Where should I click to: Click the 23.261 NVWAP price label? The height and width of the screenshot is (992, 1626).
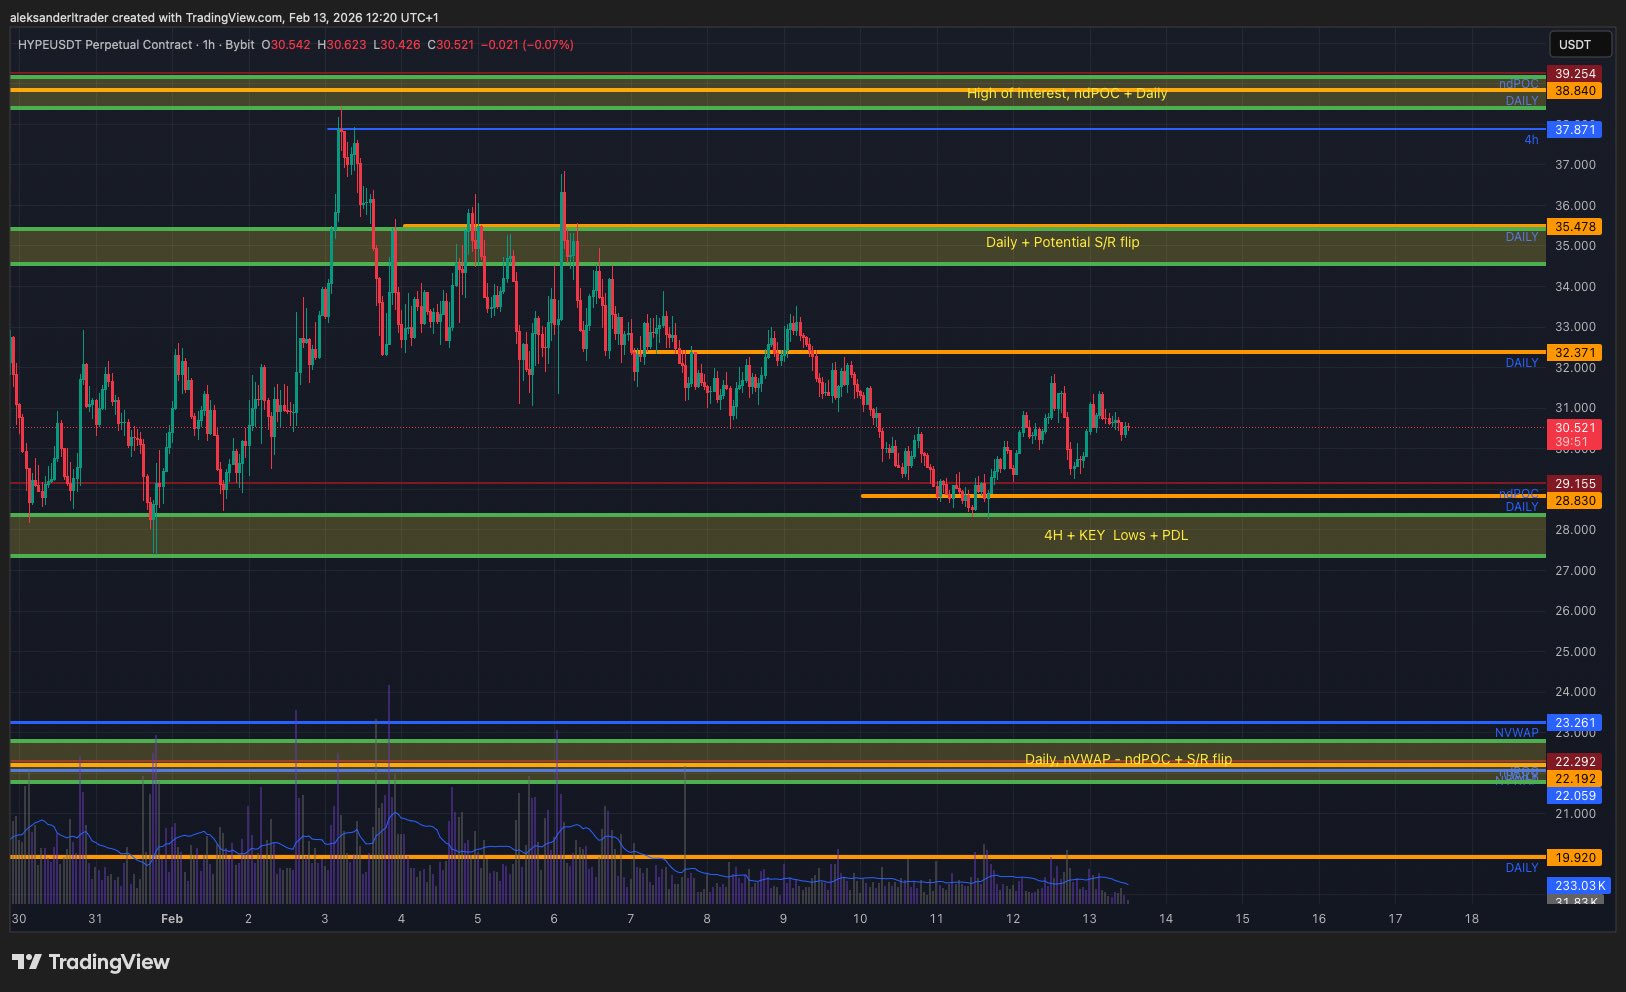point(1574,723)
